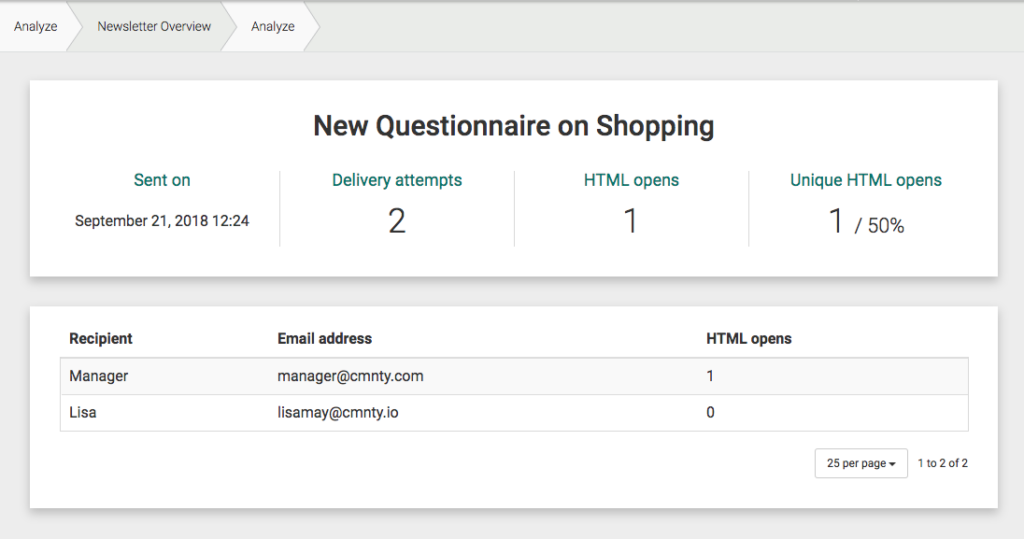
Task: Click the New Questionnaire on Shopping title
Action: (x=513, y=126)
